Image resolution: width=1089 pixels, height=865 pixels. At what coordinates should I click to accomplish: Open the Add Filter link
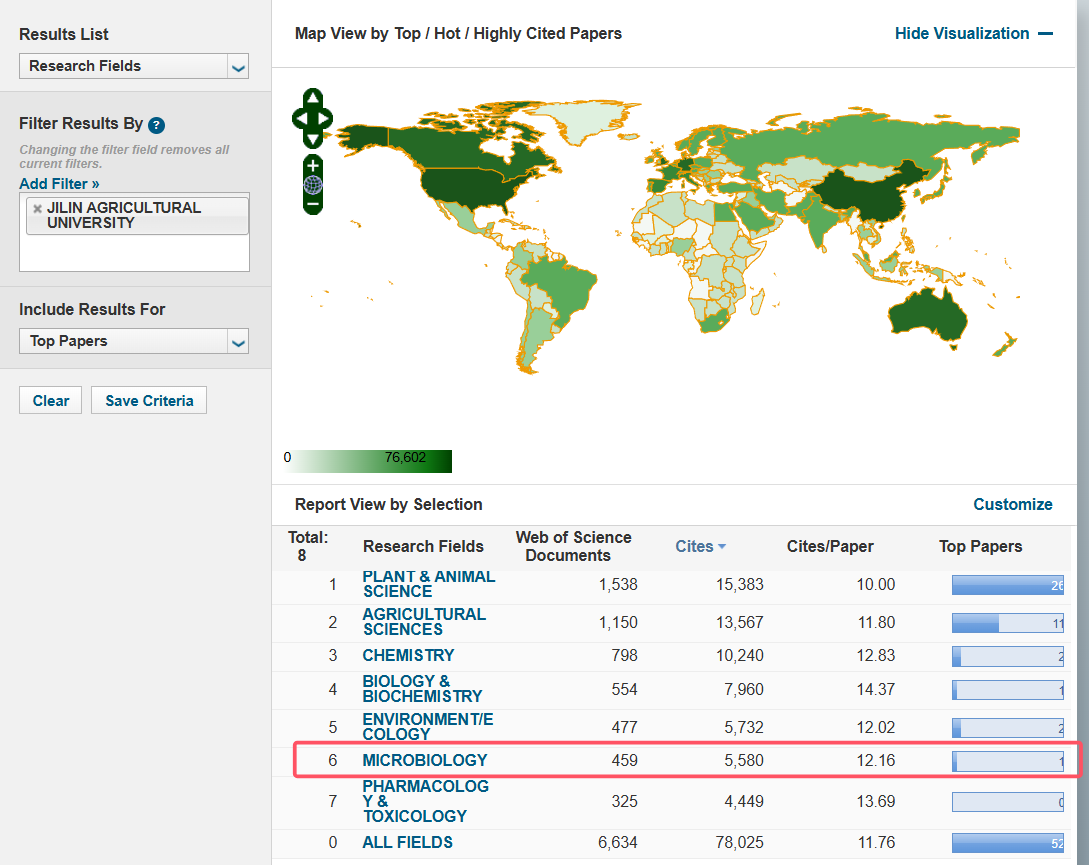tap(59, 184)
